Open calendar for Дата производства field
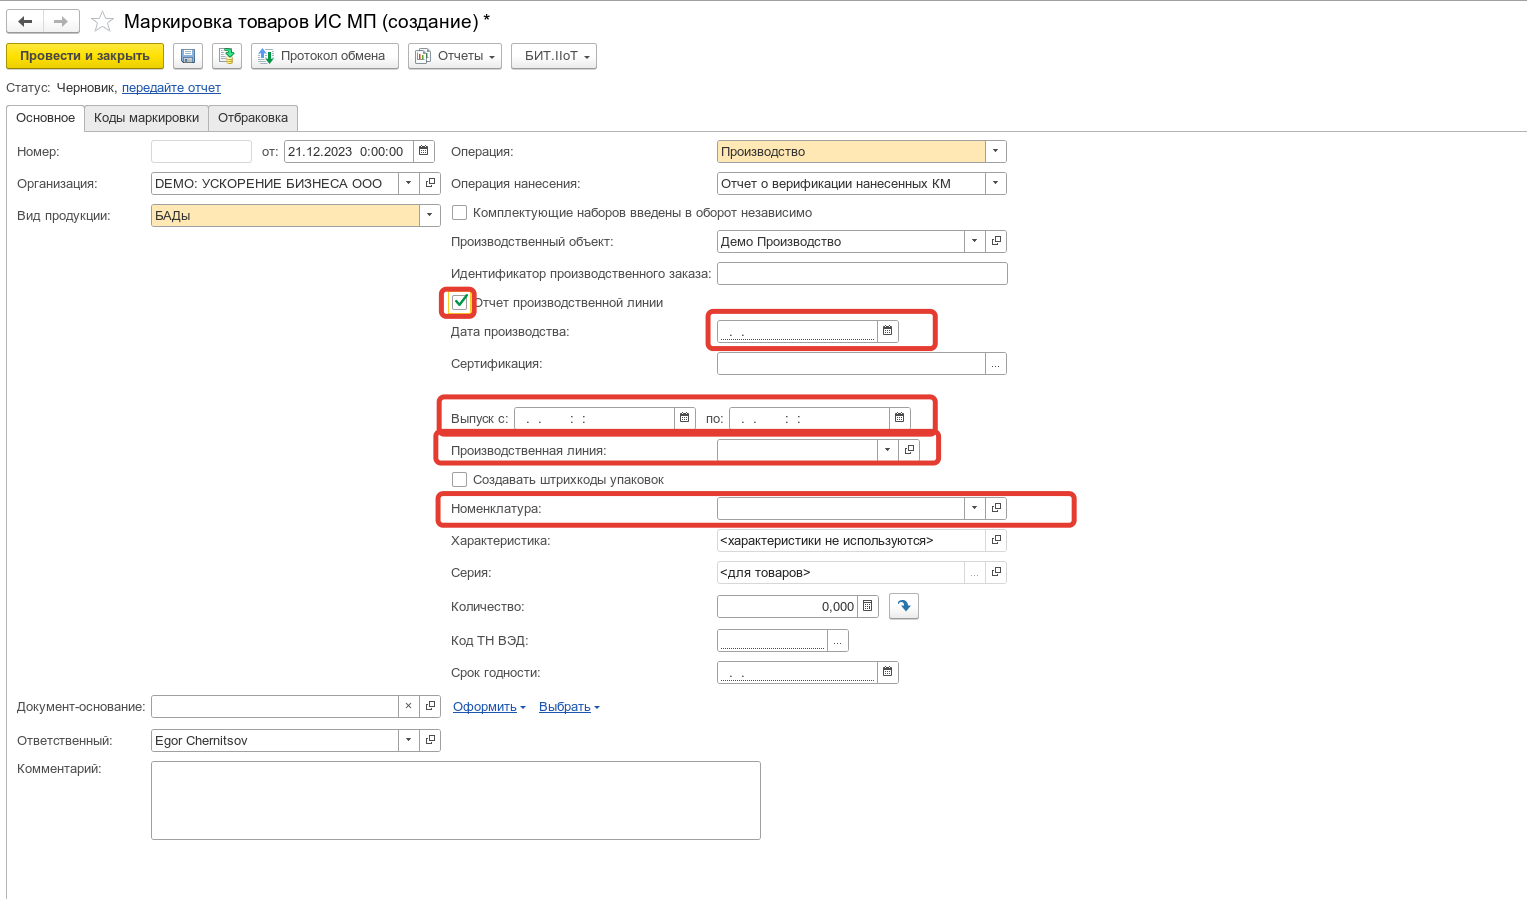The width and height of the screenshot is (1527, 899). pyautogui.click(x=887, y=331)
